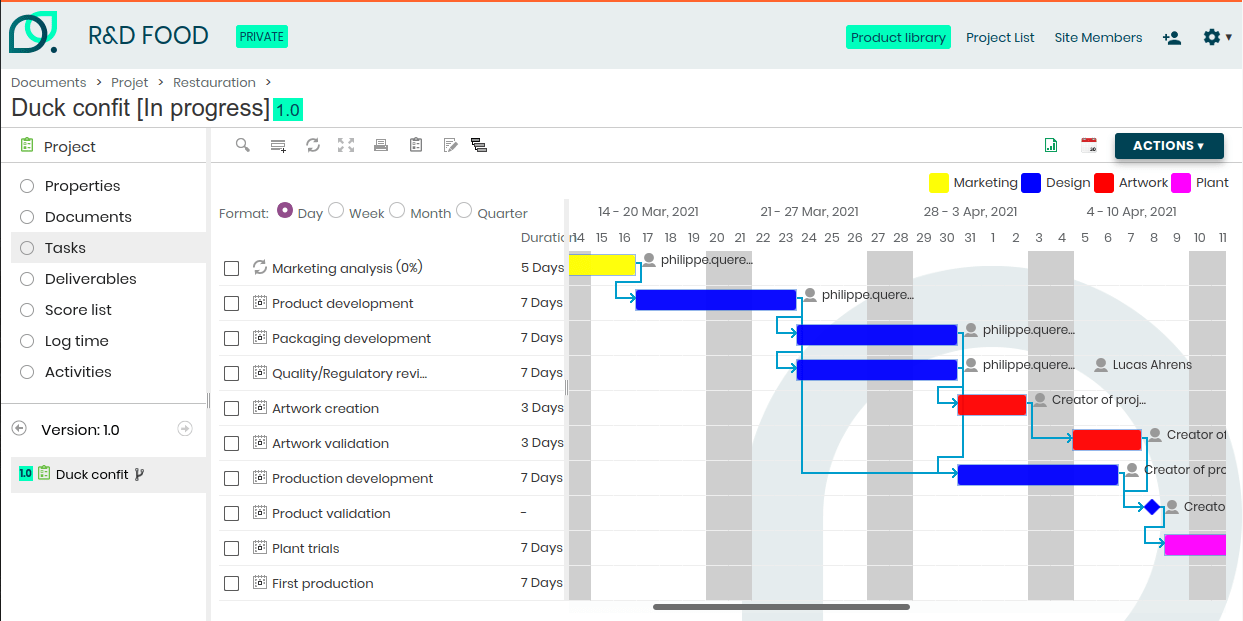The height and width of the screenshot is (621, 1243).
Task: Open fullscreen view with the expand arrows icon
Action: [346, 145]
